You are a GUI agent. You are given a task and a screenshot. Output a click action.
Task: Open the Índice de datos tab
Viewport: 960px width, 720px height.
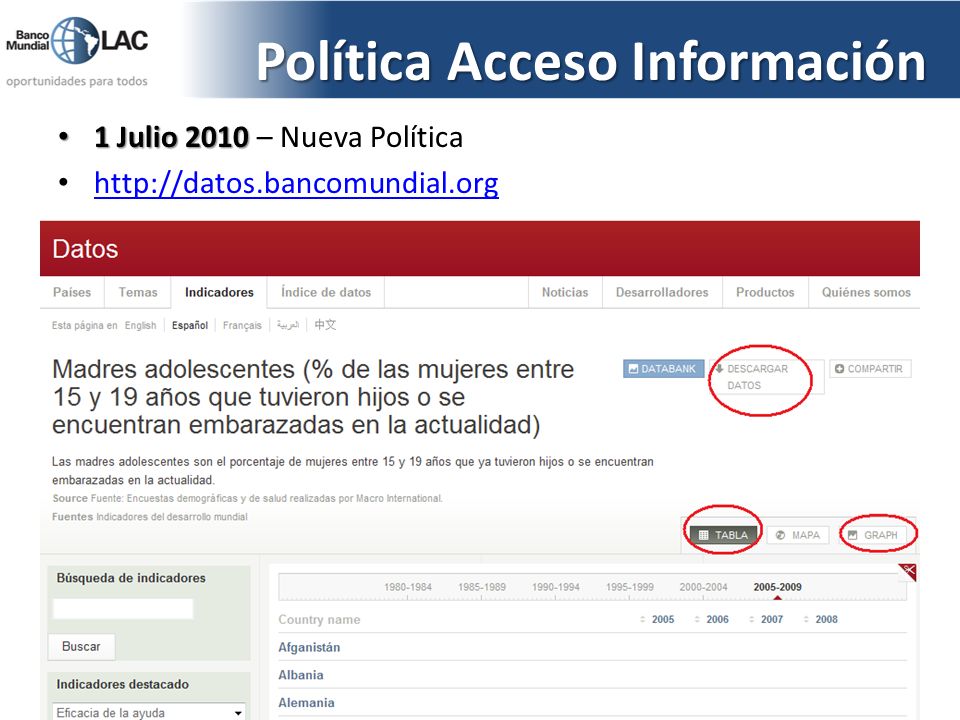point(326,293)
